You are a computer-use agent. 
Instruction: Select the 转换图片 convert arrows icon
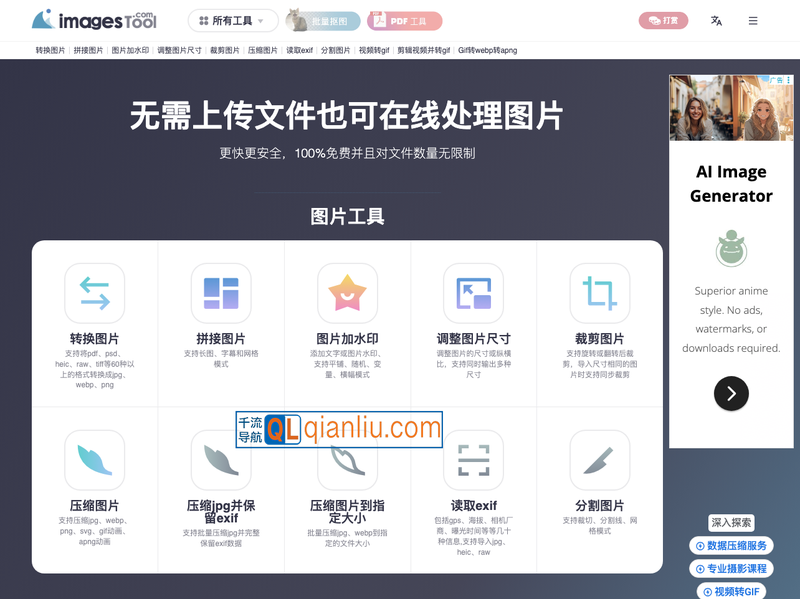point(94,294)
